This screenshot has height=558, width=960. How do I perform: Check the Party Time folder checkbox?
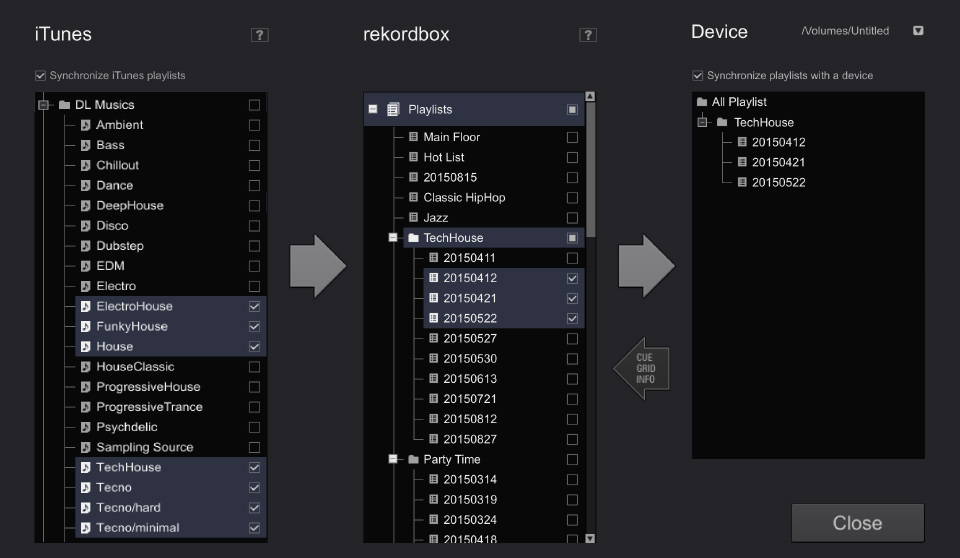point(572,459)
